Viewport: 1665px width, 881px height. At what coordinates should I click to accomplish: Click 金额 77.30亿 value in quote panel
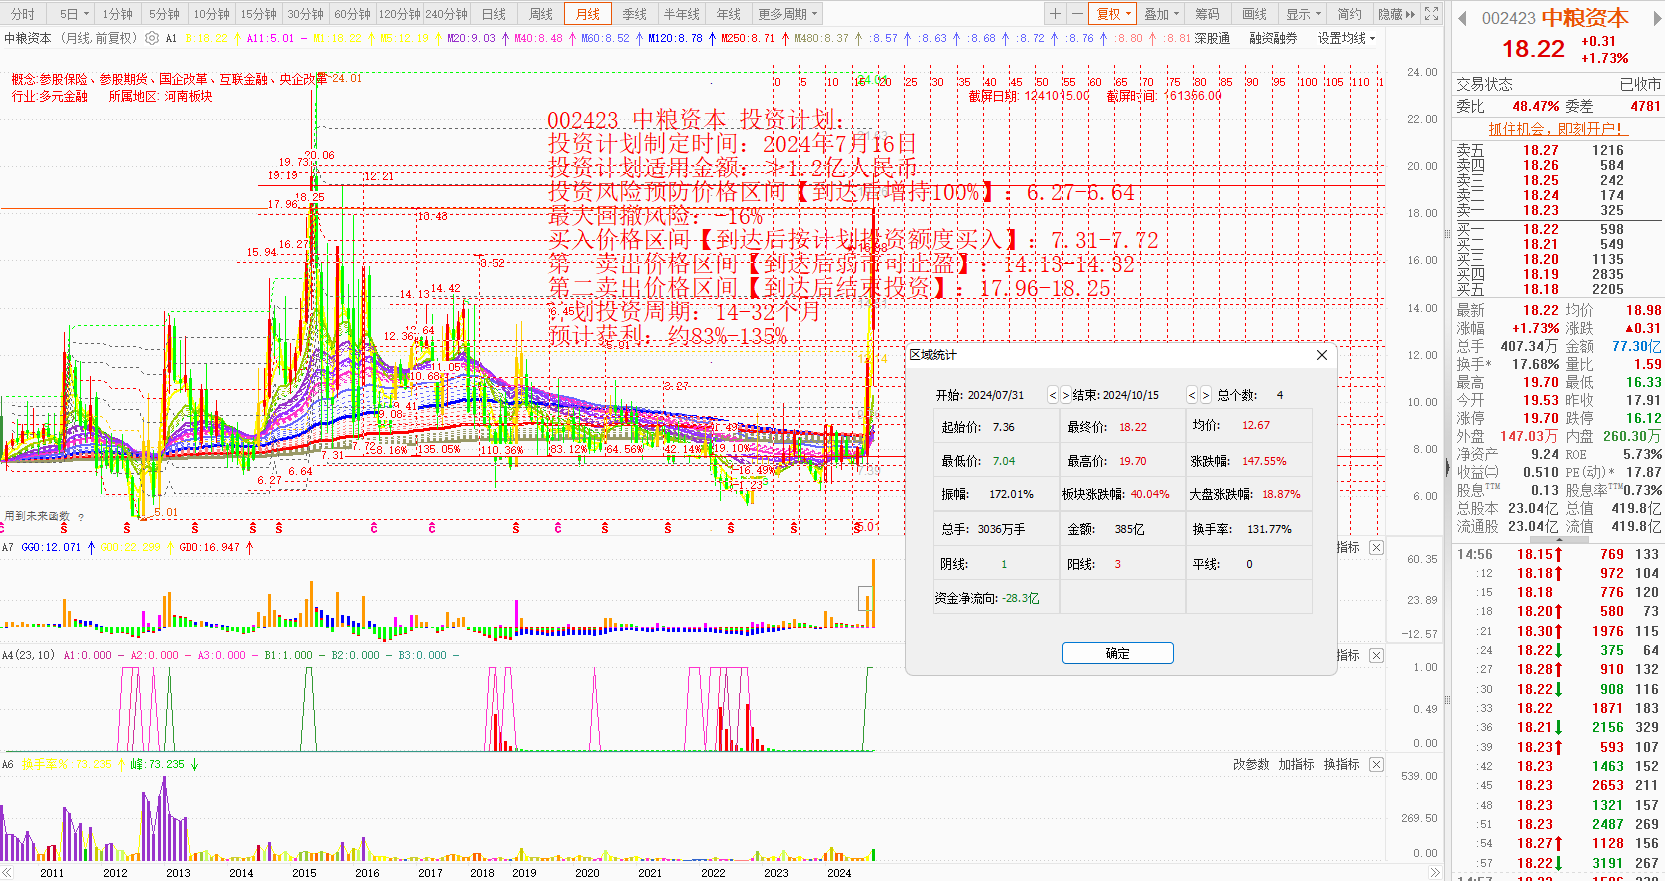[x=1636, y=346]
